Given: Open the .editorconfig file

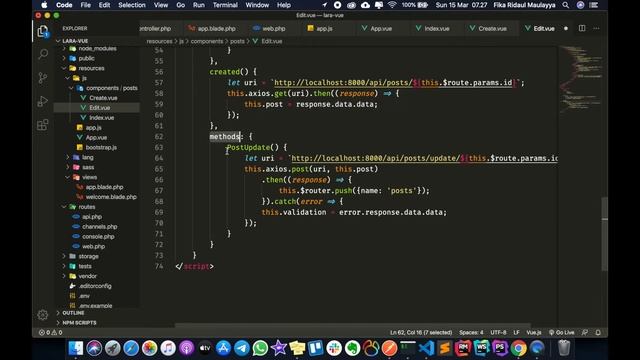Looking at the screenshot, I should coord(95,286).
